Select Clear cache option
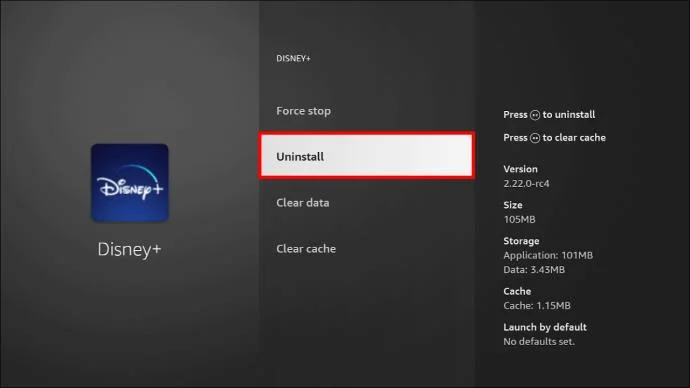Viewport: 690px width, 388px height. click(x=306, y=249)
